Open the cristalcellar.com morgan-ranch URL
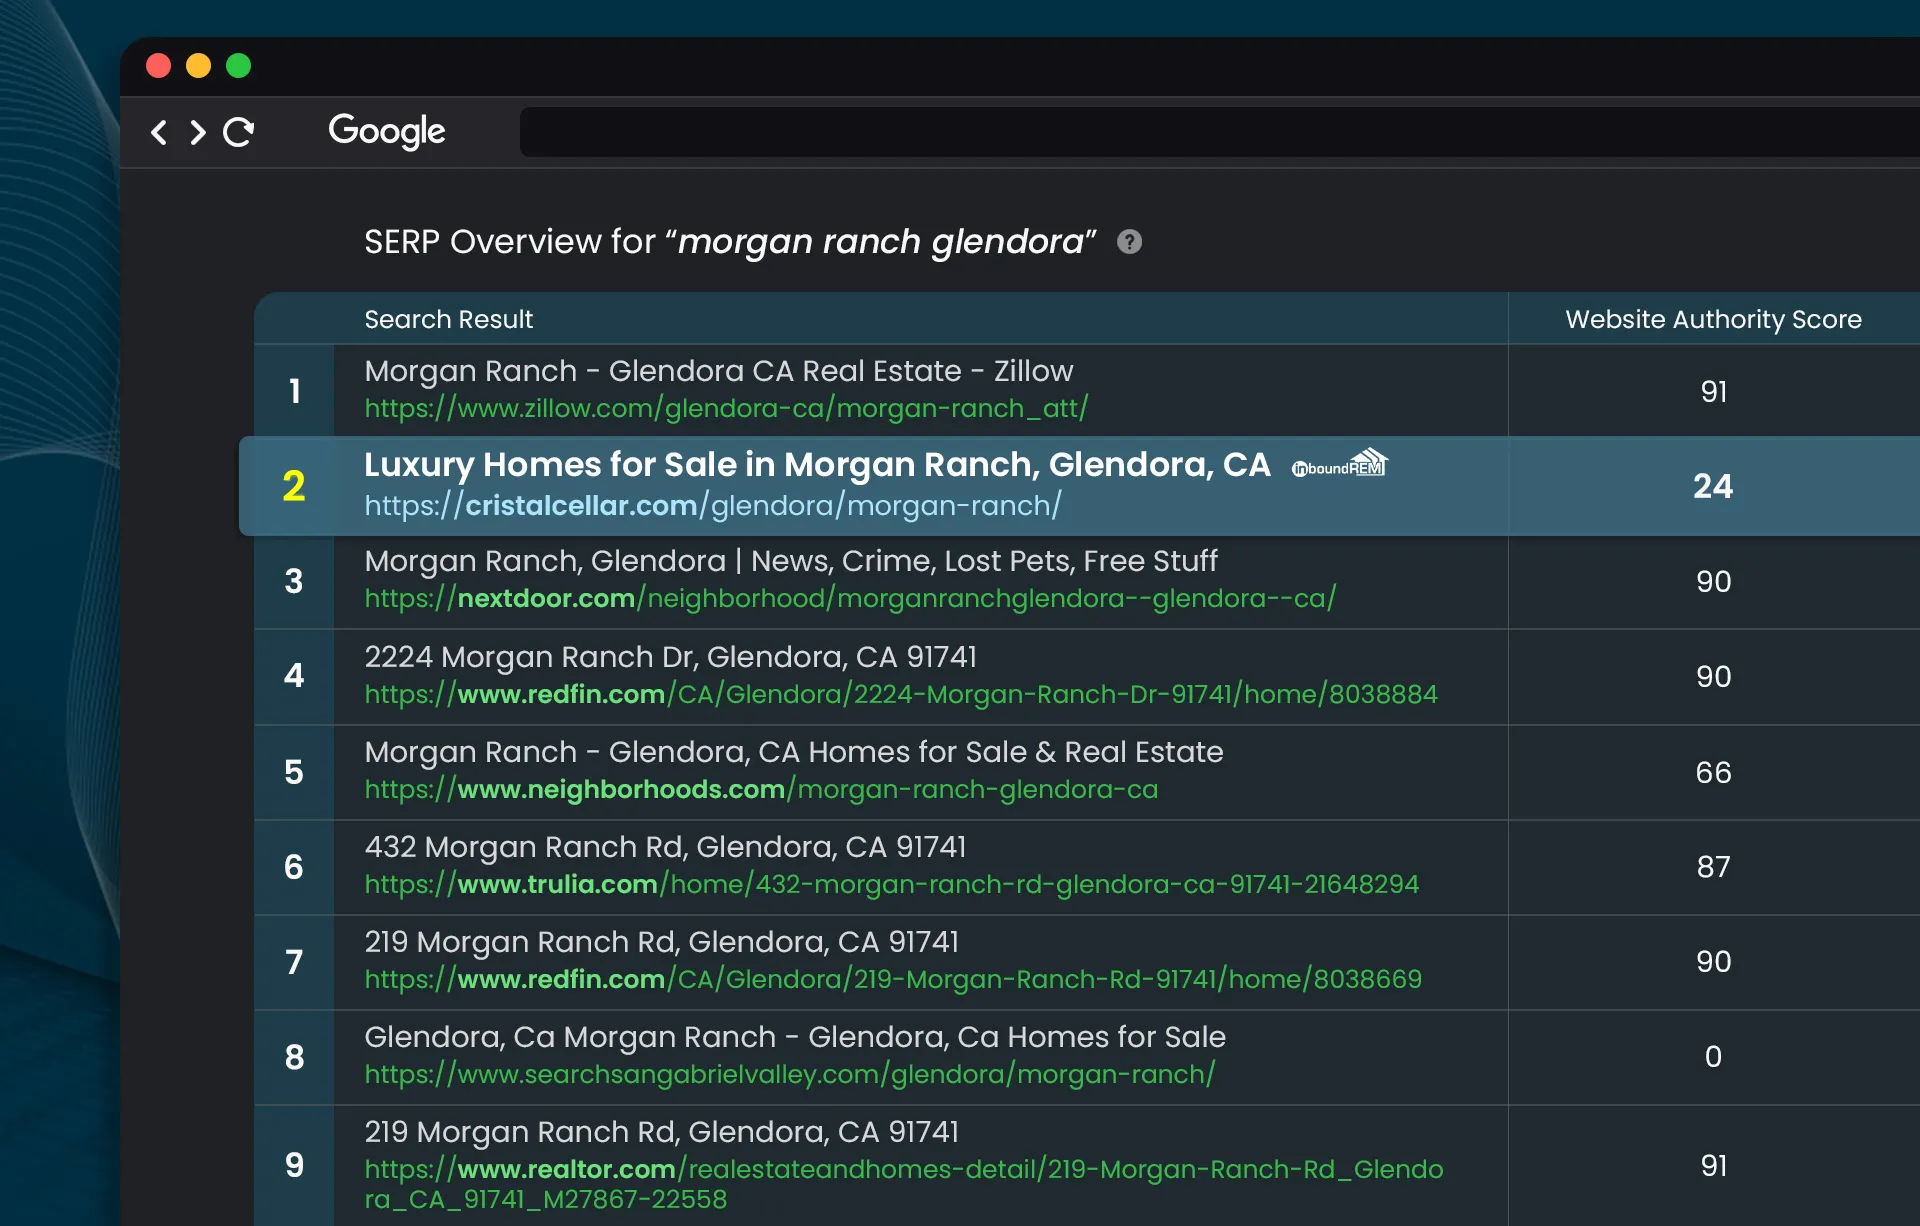The image size is (1920, 1226). point(713,505)
